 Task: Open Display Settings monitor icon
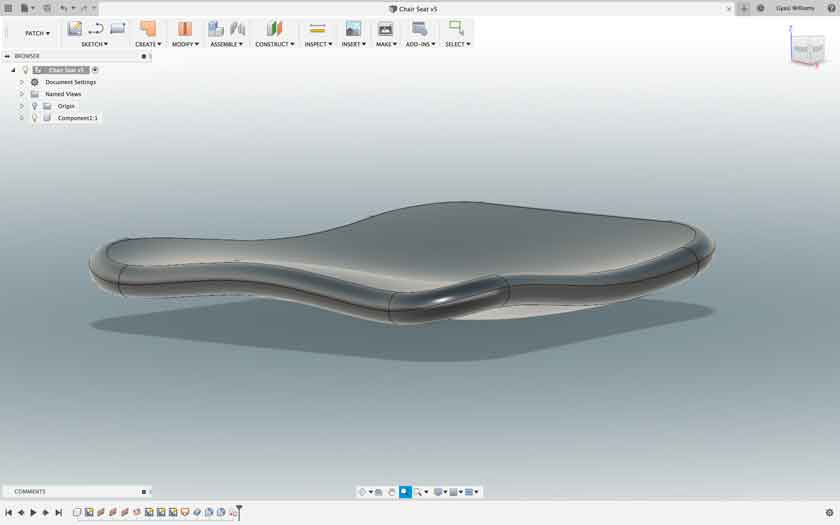tap(438, 492)
